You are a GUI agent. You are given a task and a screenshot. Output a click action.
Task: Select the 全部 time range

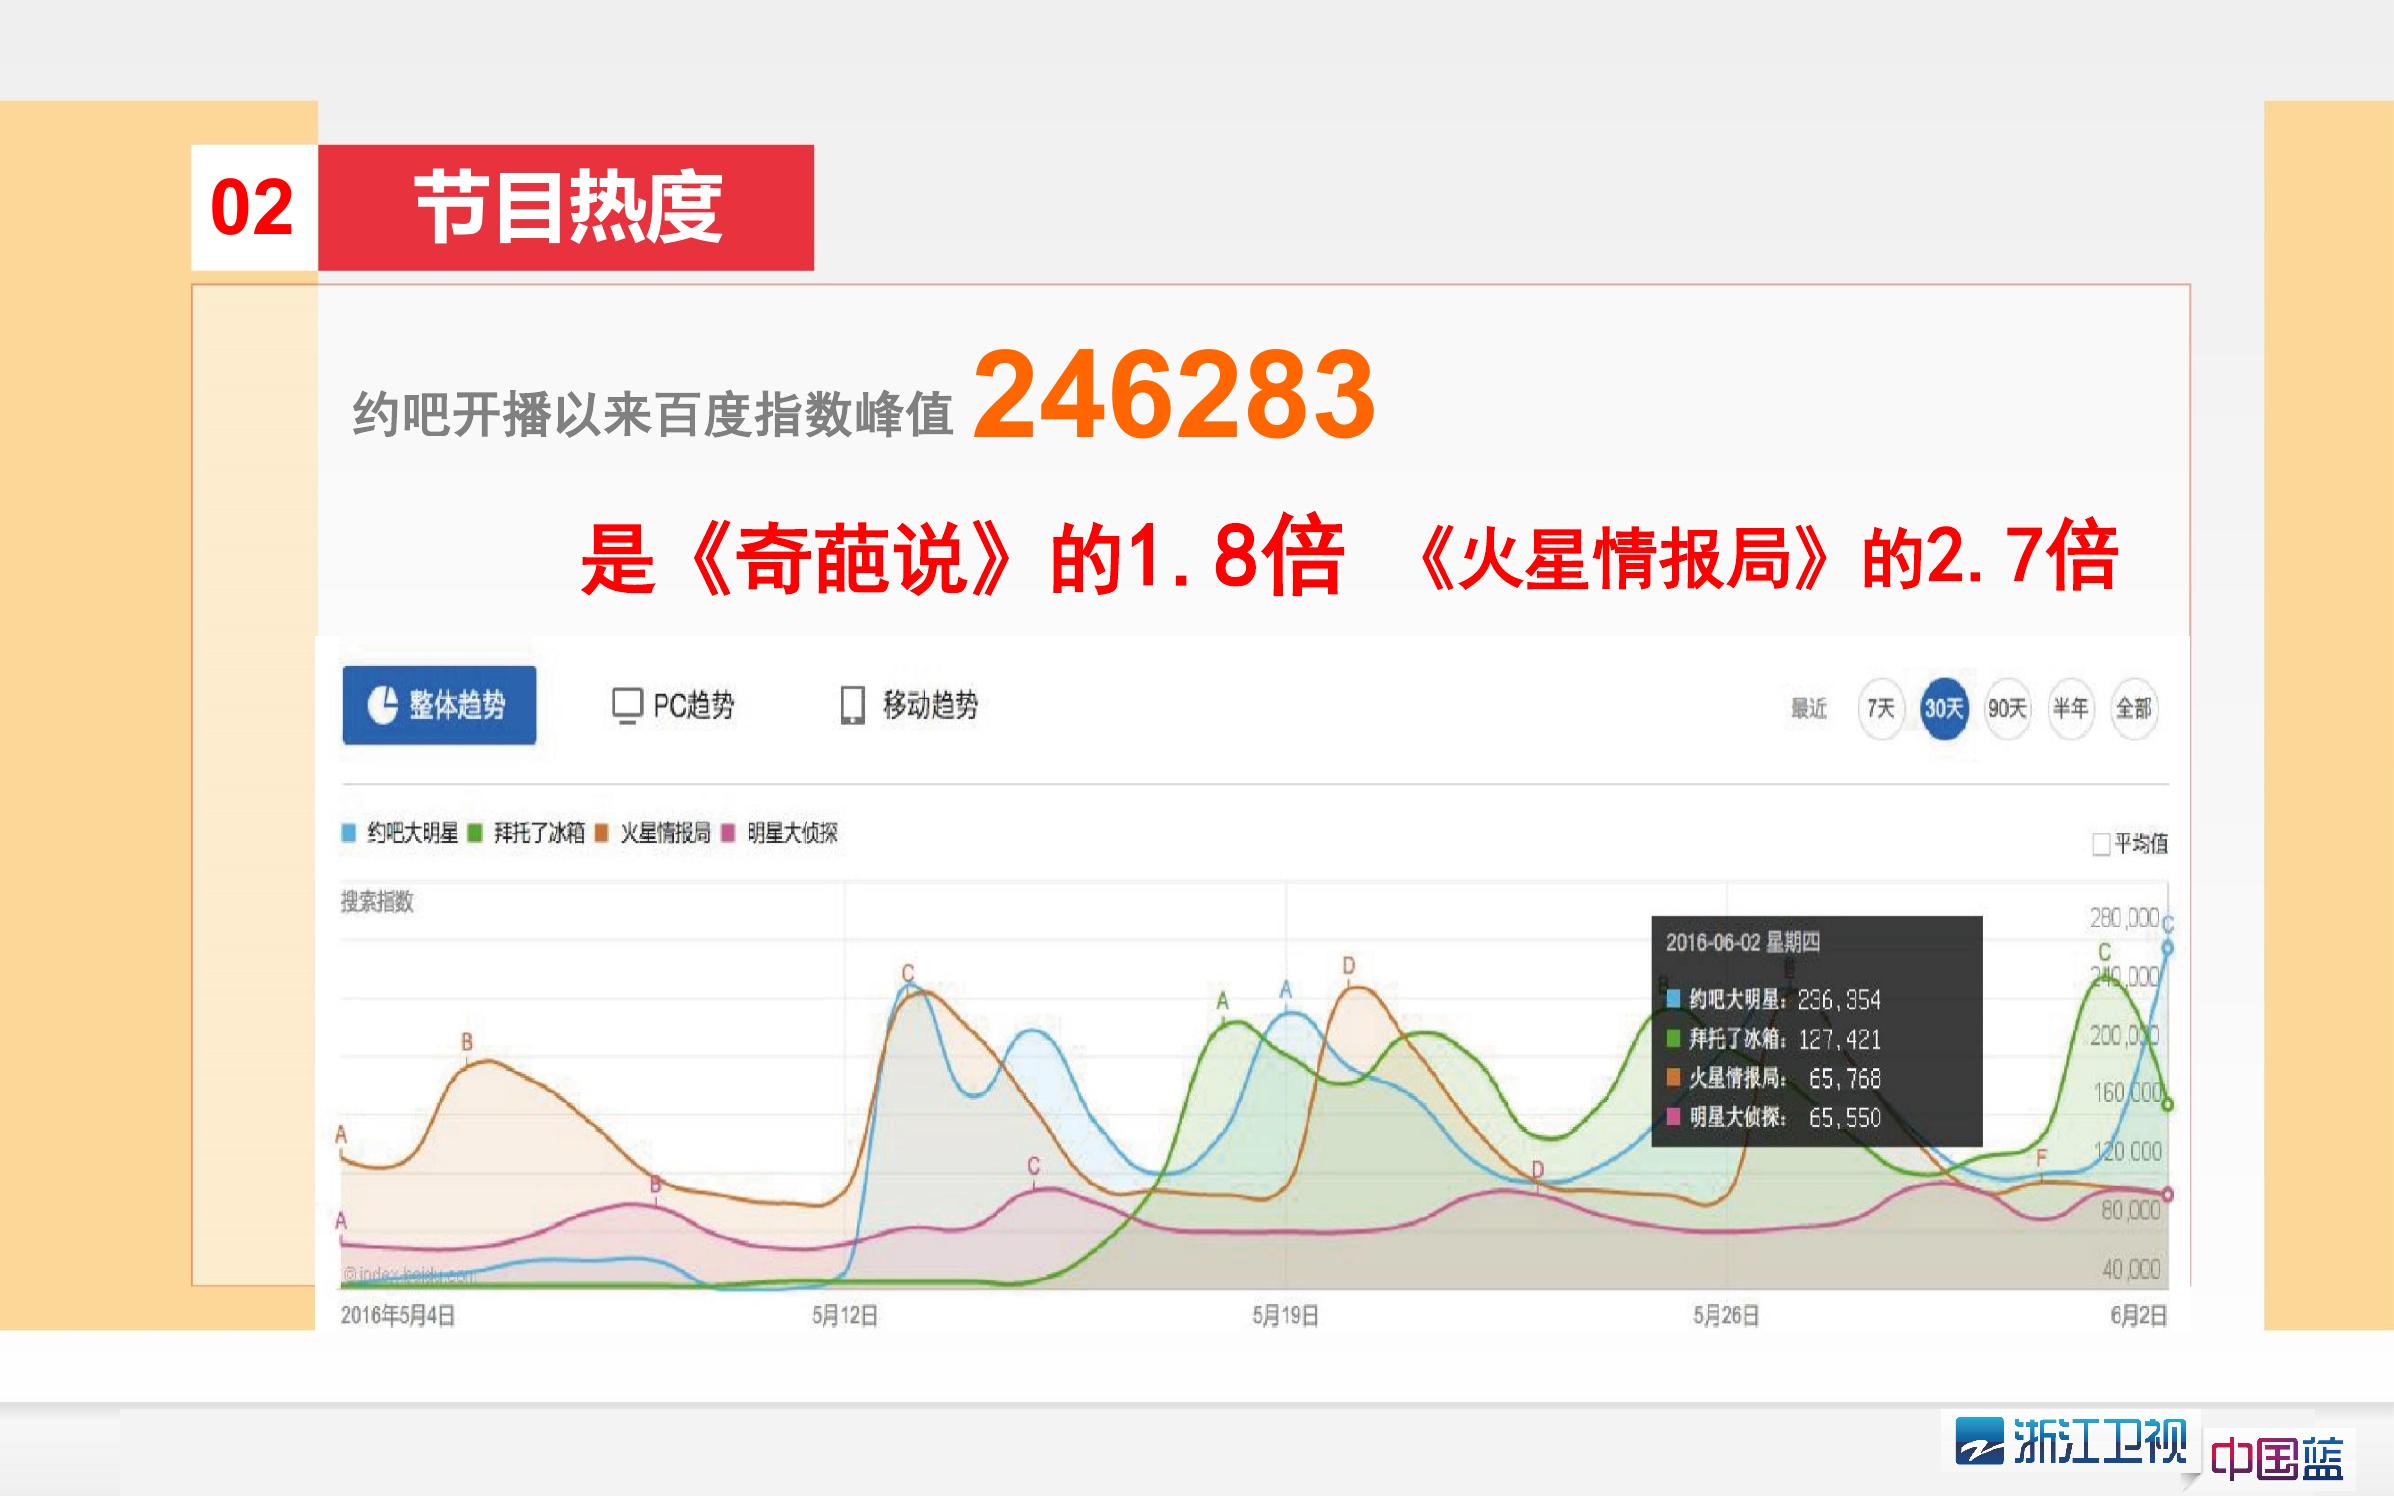(2133, 708)
